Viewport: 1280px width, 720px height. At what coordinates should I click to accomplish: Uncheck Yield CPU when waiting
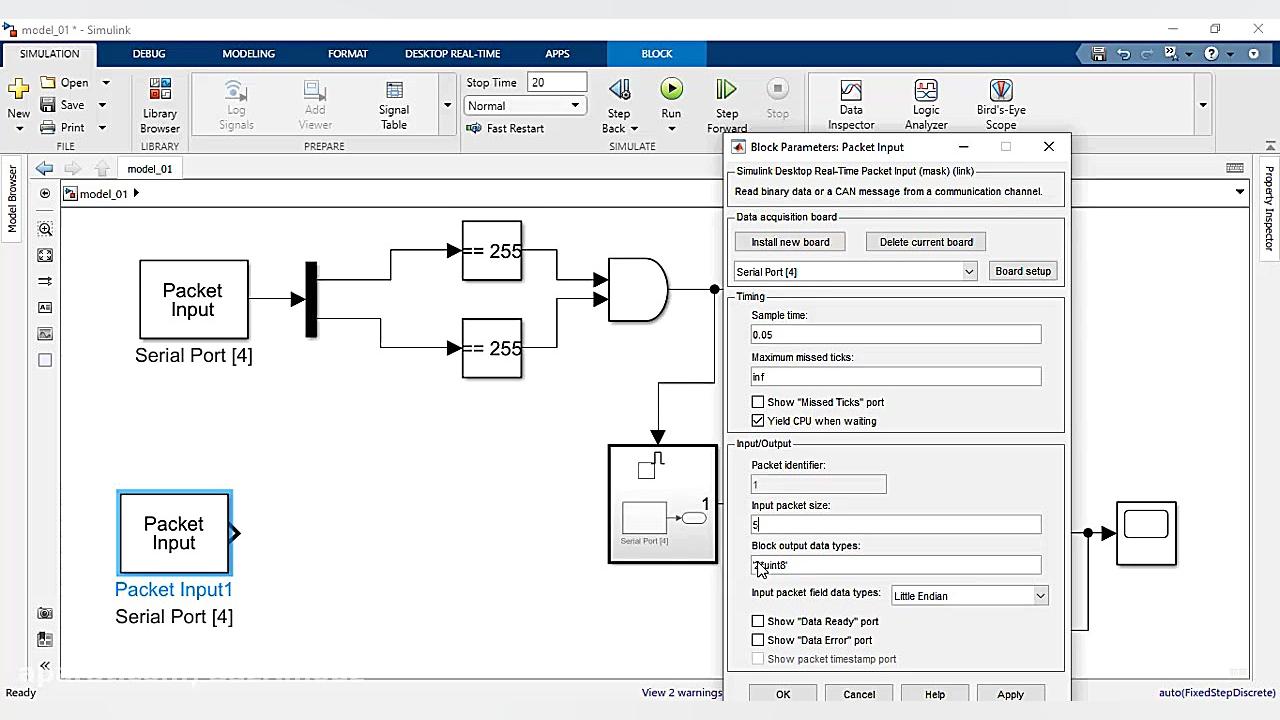(x=758, y=421)
